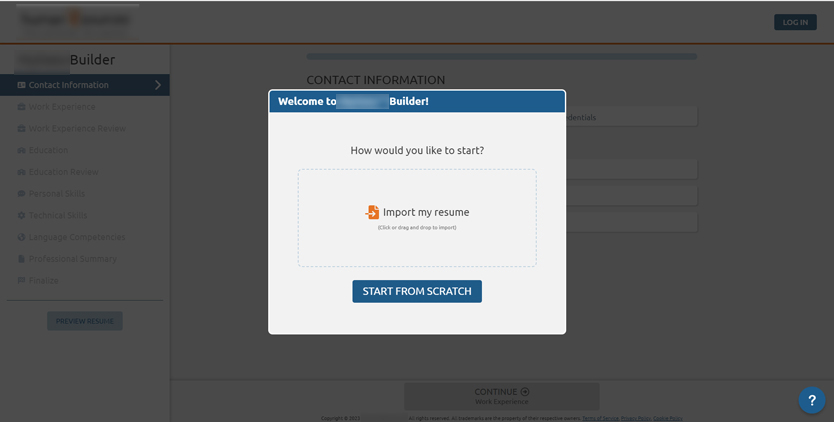
Task: Open the help question mark button
Action: tap(811, 400)
